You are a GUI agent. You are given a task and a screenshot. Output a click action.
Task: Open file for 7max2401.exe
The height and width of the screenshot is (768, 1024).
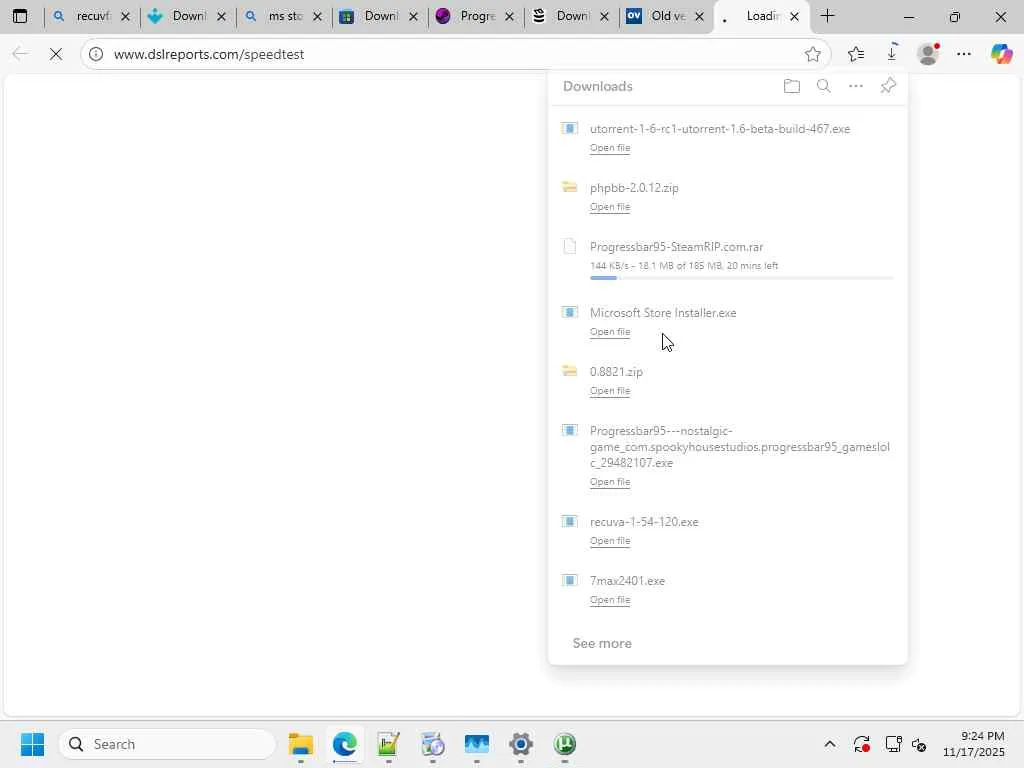[610, 600]
